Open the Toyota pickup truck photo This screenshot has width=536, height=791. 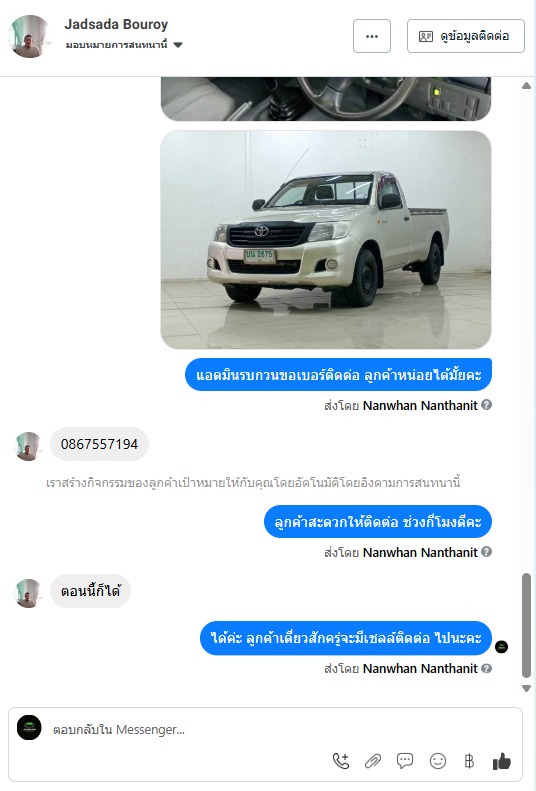[x=326, y=240]
